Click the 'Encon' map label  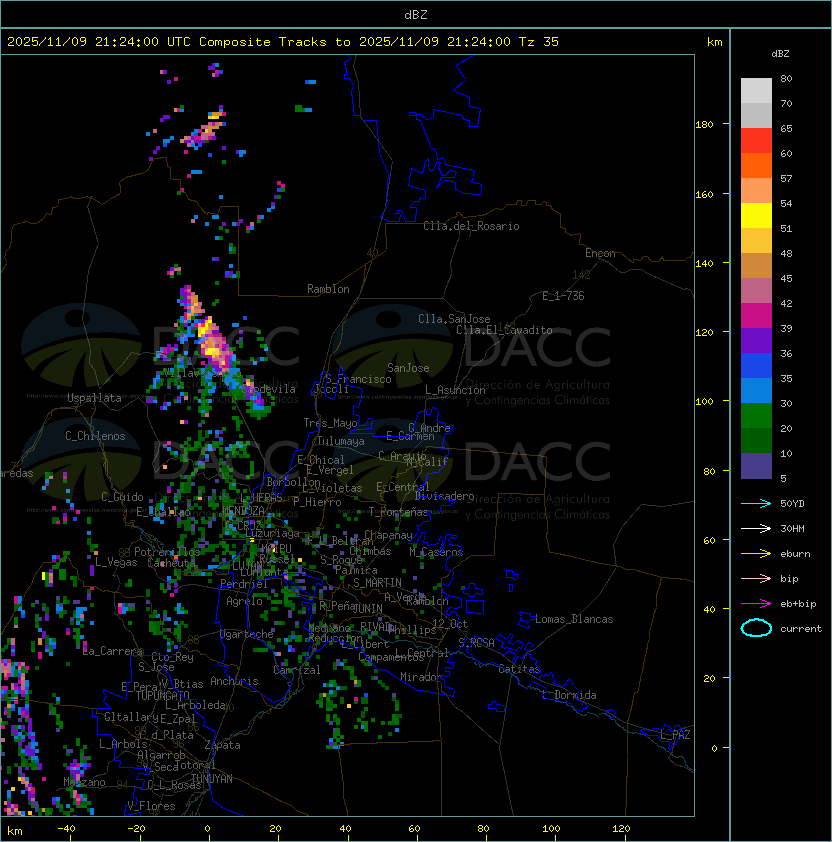600,253
